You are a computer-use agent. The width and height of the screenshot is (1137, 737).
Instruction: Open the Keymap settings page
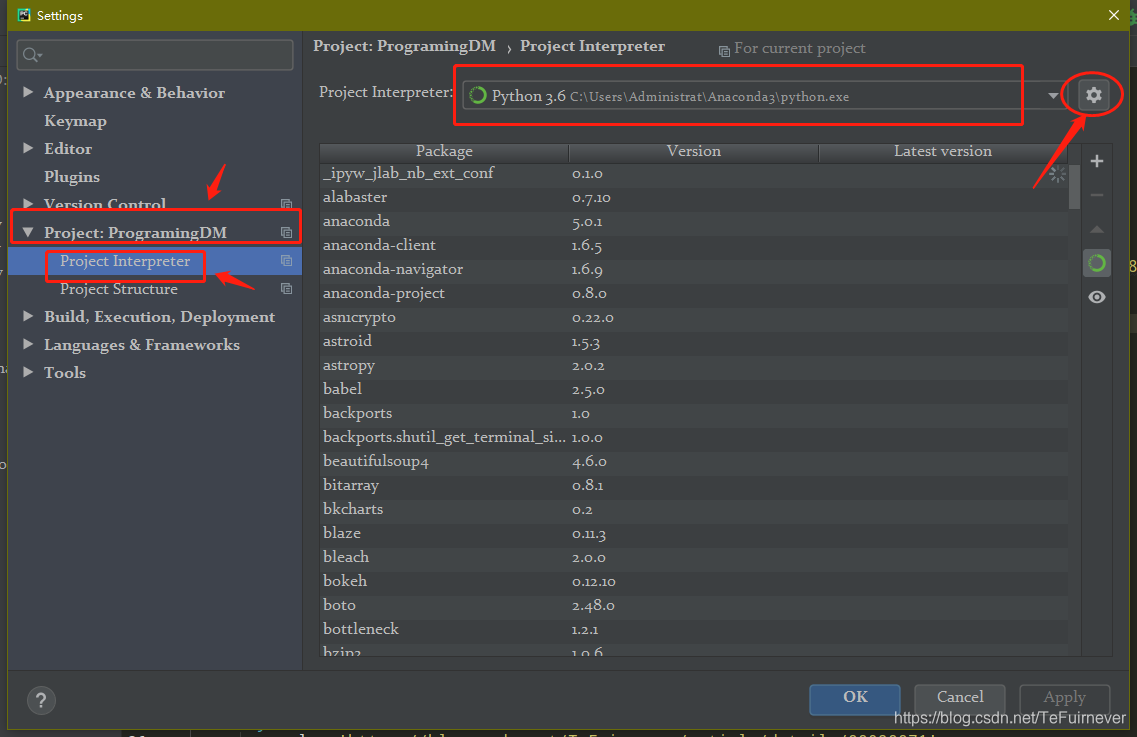pos(75,120)
